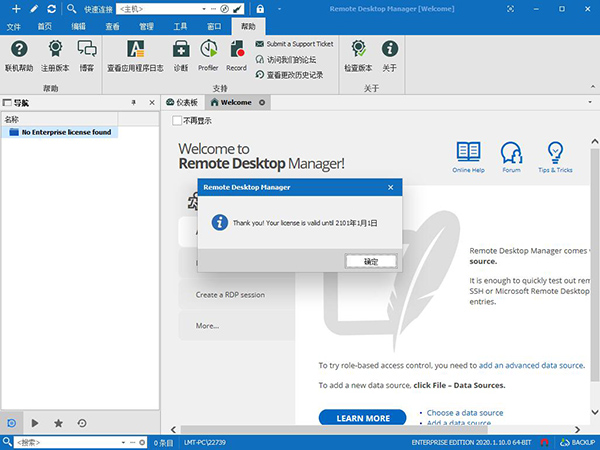Click the 名称 column header

coord(60,119)
